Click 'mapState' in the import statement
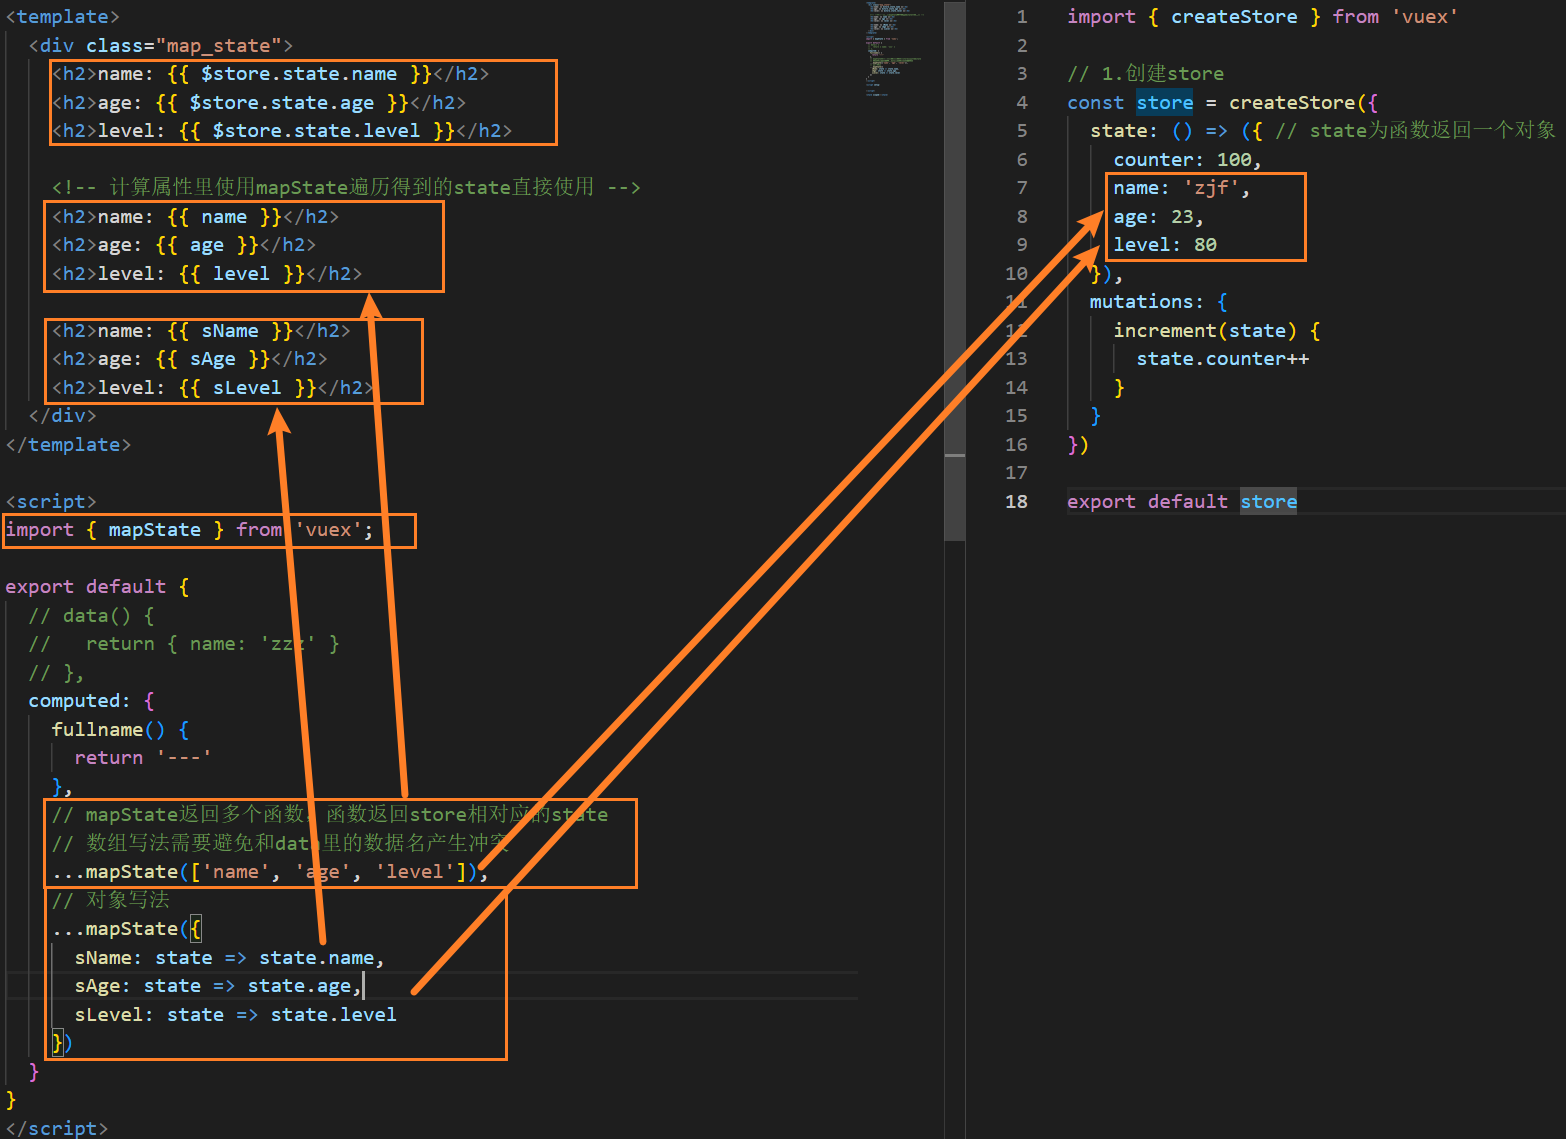The width and height of the screenshot is (1566, 1139). (154, 530)
